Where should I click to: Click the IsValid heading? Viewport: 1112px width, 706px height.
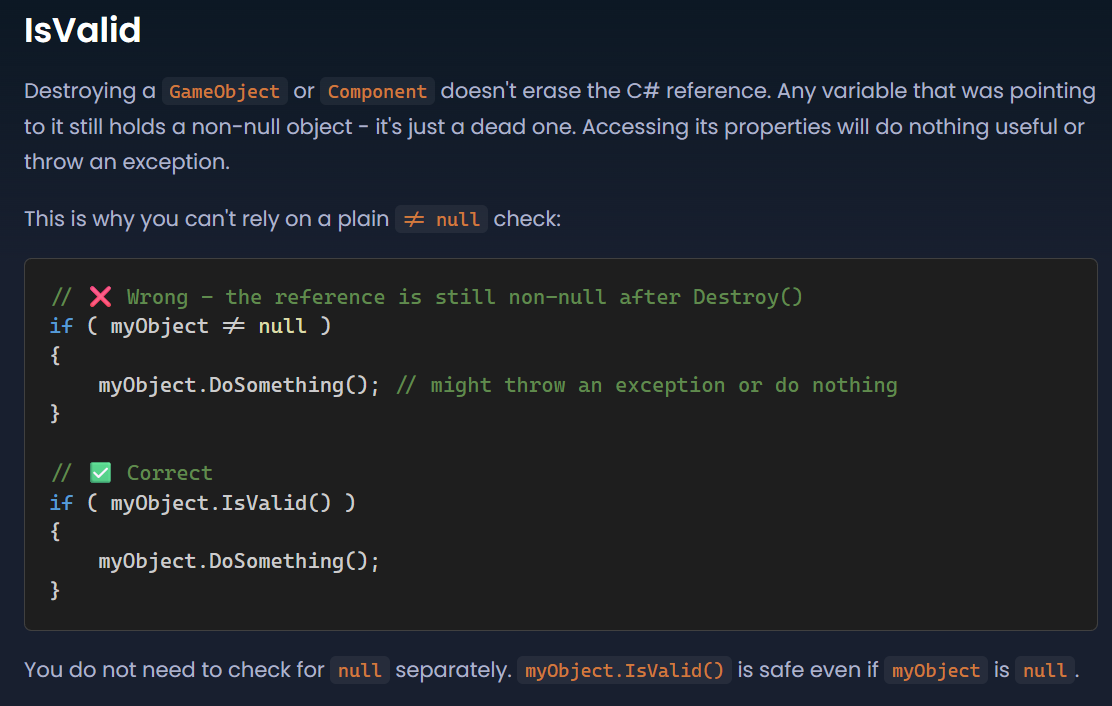click(82, 30)
